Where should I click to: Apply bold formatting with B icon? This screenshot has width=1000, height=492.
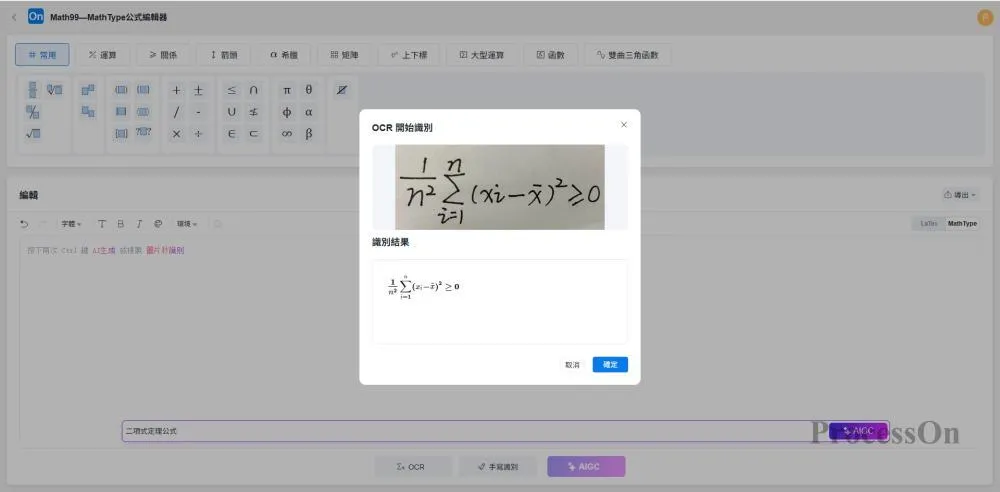click(x=120, y=224)
